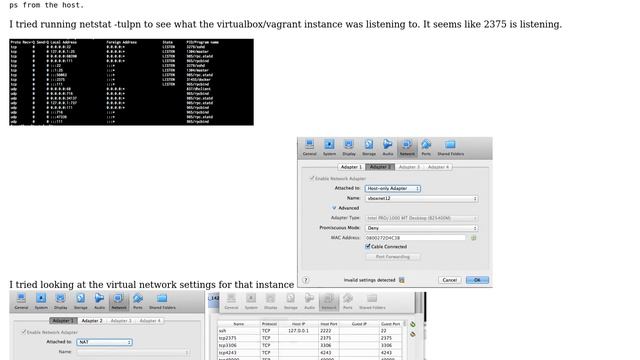Screen dimensions: 640x360
Task: Collapse the Advanced disclosure triangle
Action: [x=334, y=208]
